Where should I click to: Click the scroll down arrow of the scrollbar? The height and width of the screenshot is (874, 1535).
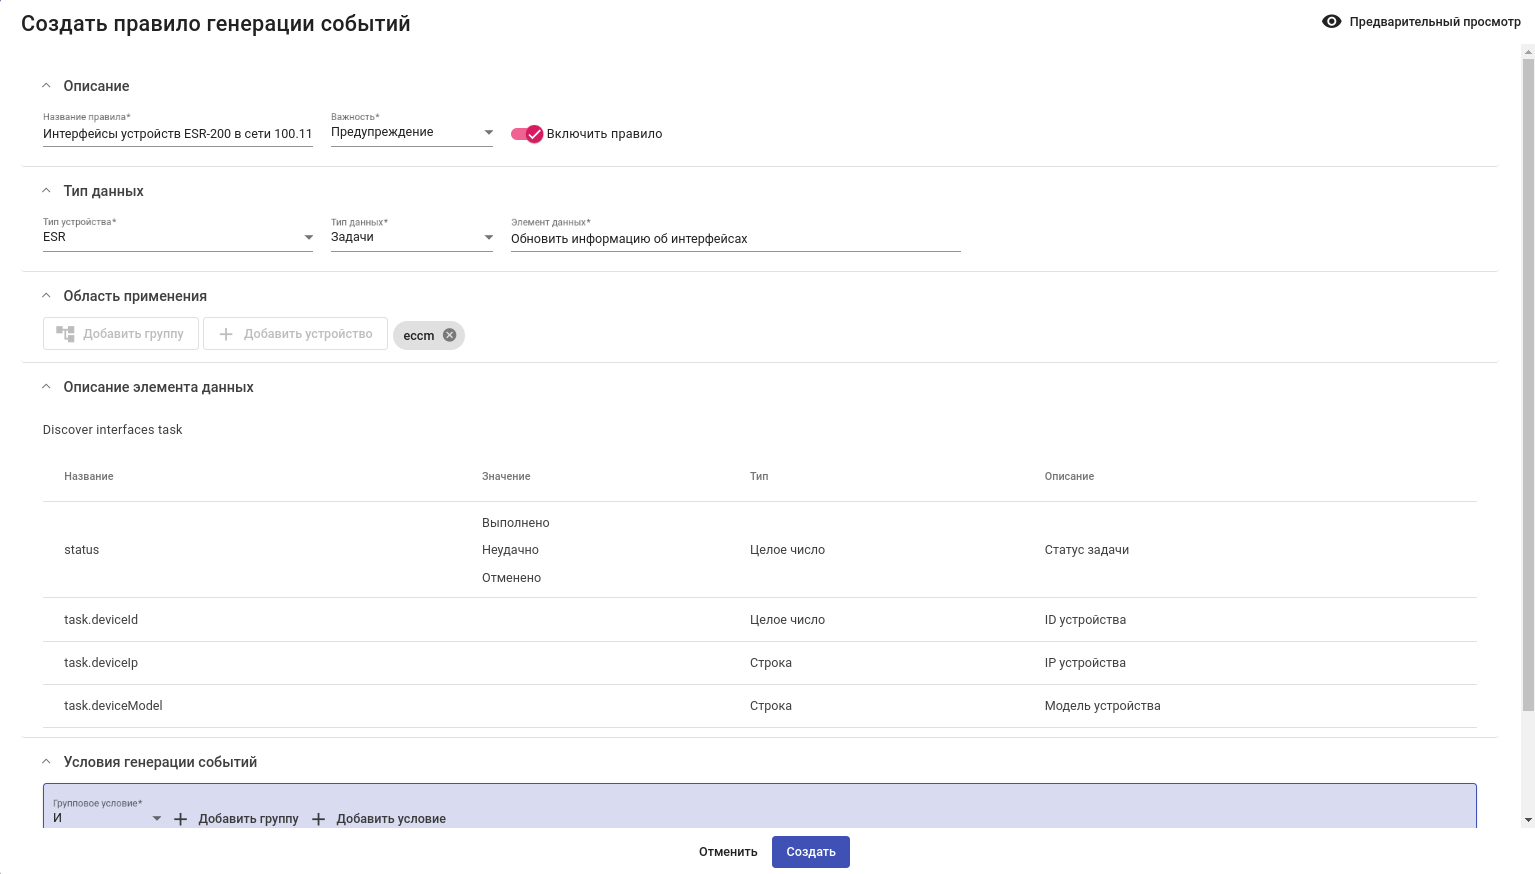[1528, 820]
